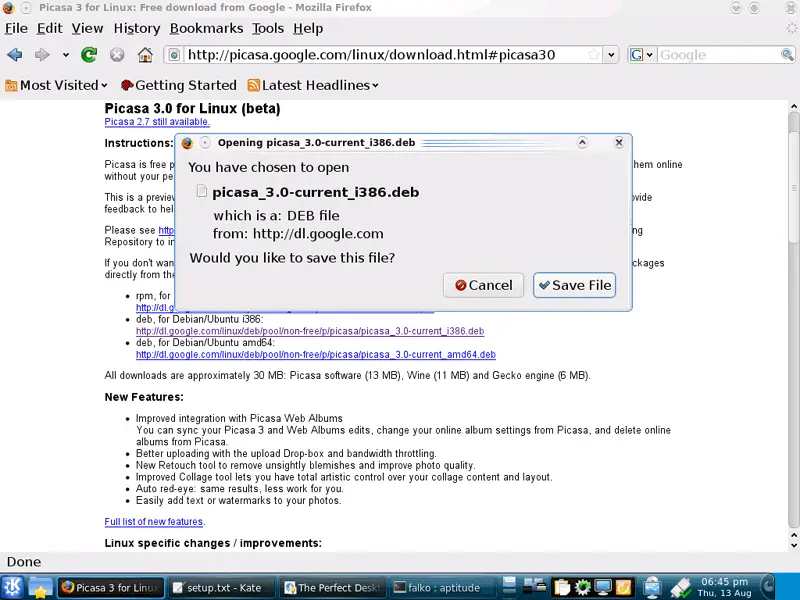800x600 pixels.
Task: Open the Edit menu
Action: (x=49, y=29)
